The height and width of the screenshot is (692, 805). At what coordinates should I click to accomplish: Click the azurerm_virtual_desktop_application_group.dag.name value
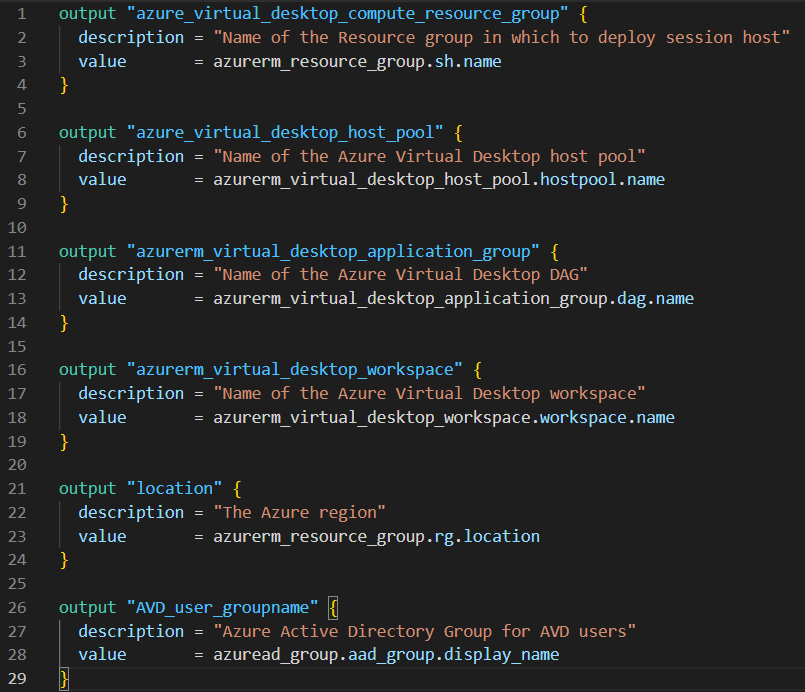click(453, 298)
